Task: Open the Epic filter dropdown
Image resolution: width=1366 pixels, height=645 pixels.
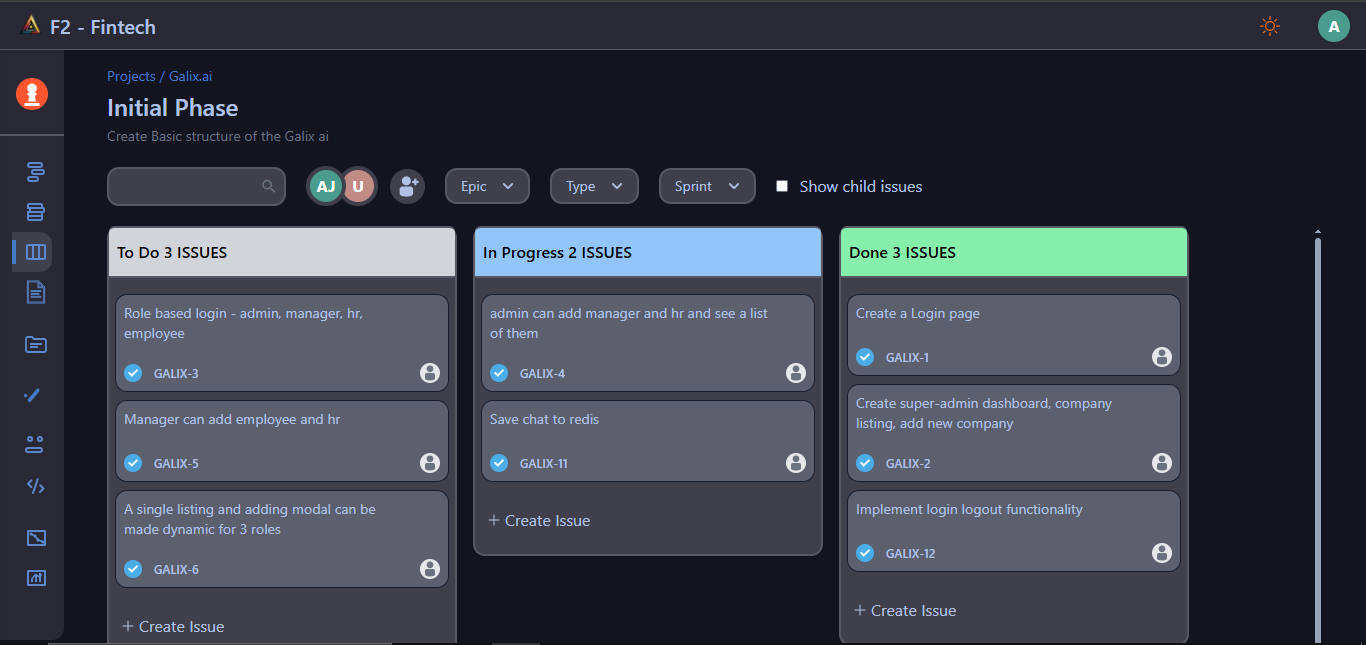Action: coord(487,186)
